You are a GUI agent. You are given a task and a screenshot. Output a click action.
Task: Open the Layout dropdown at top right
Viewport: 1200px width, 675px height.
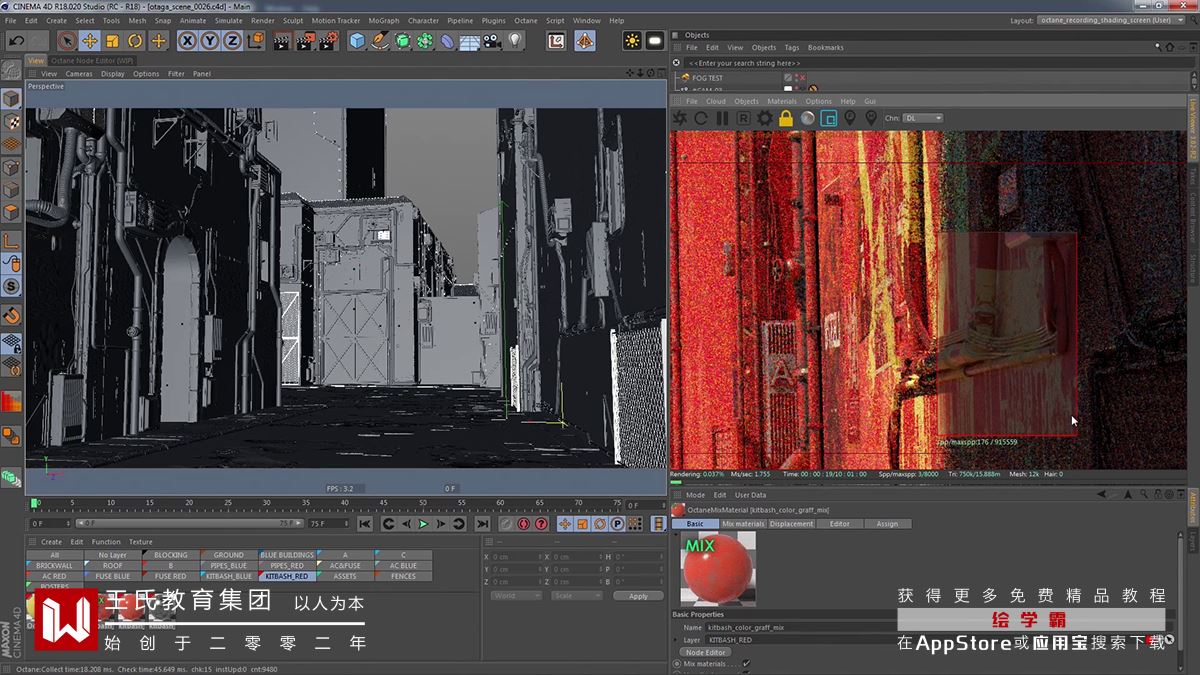pos(1110,20)
